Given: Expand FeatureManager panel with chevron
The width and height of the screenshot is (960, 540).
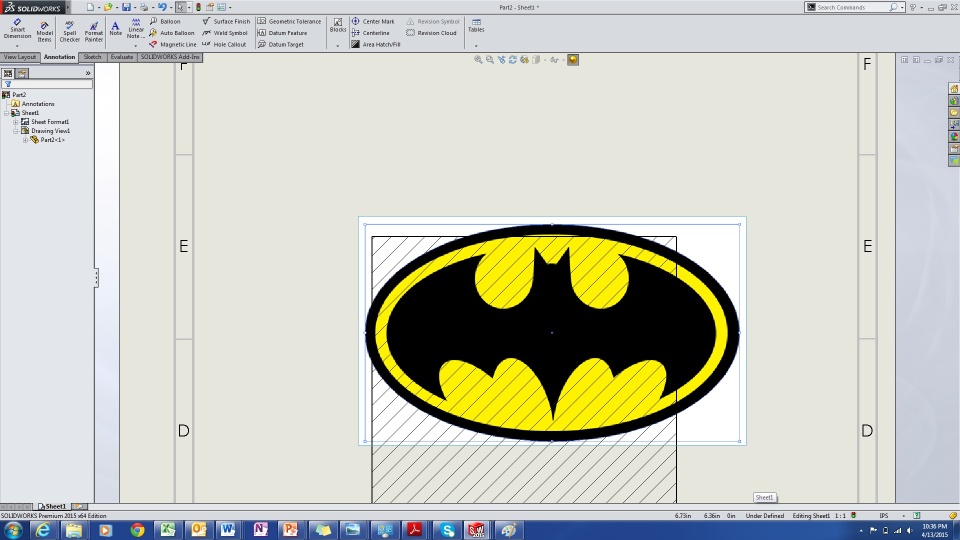Looking at the screenshot, I should pyautogui.click(x=88, y=73).
